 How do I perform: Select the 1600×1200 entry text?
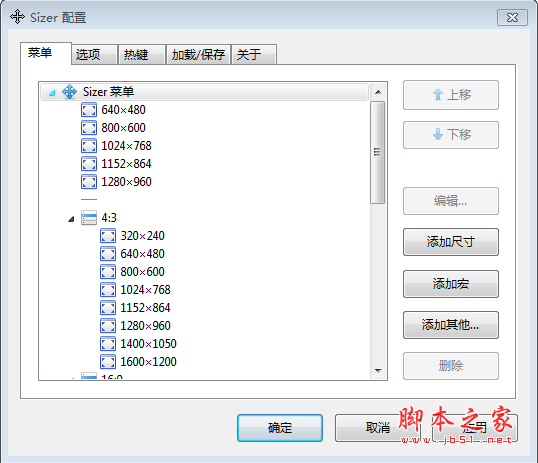149,362
